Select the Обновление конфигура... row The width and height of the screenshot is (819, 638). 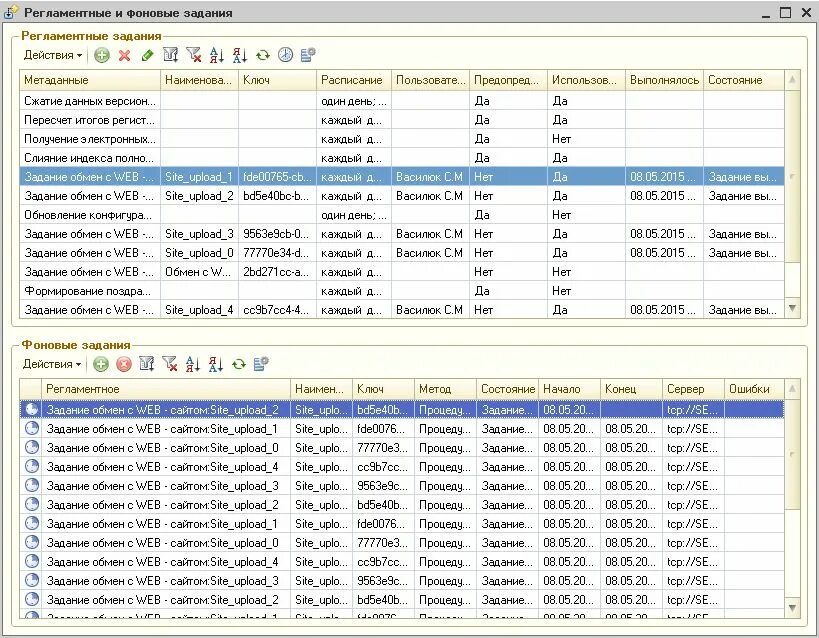[402, 215]
